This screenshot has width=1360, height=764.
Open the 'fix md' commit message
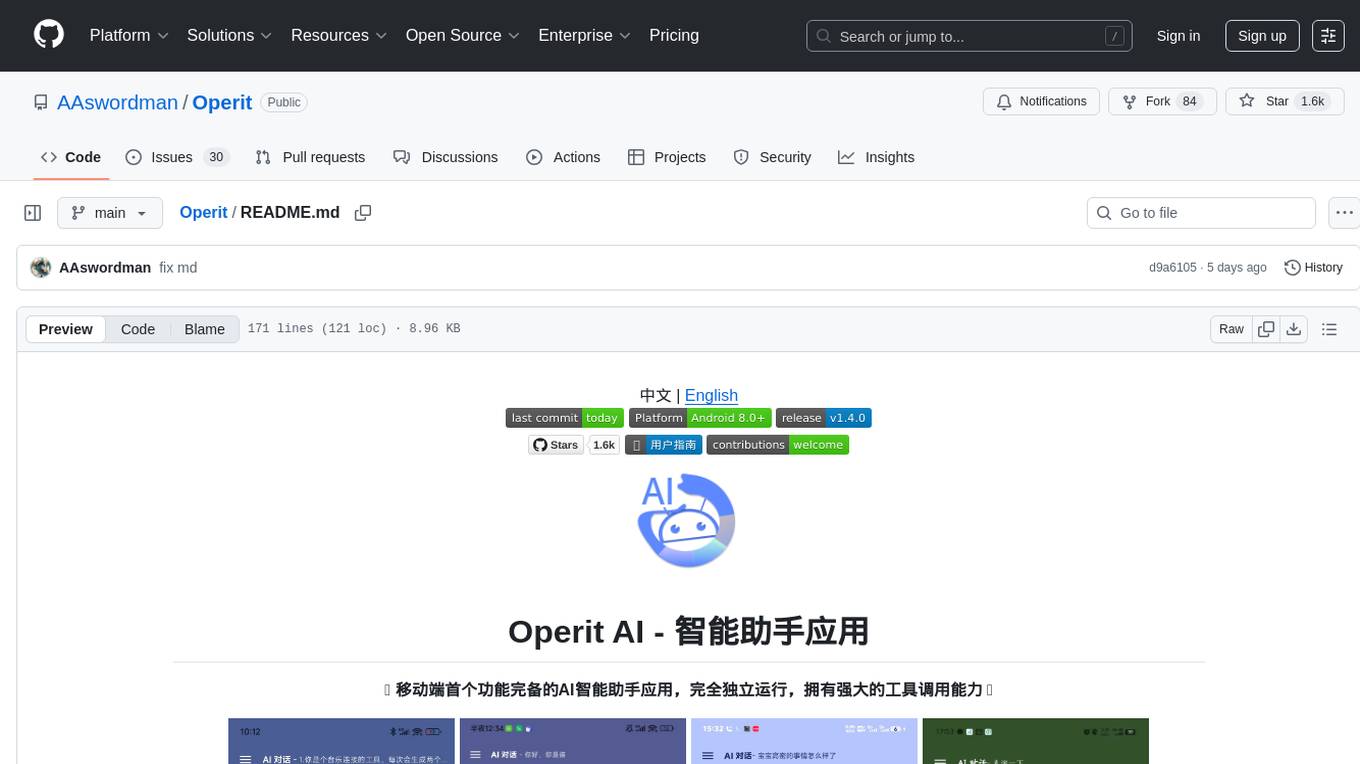[178, 268]
